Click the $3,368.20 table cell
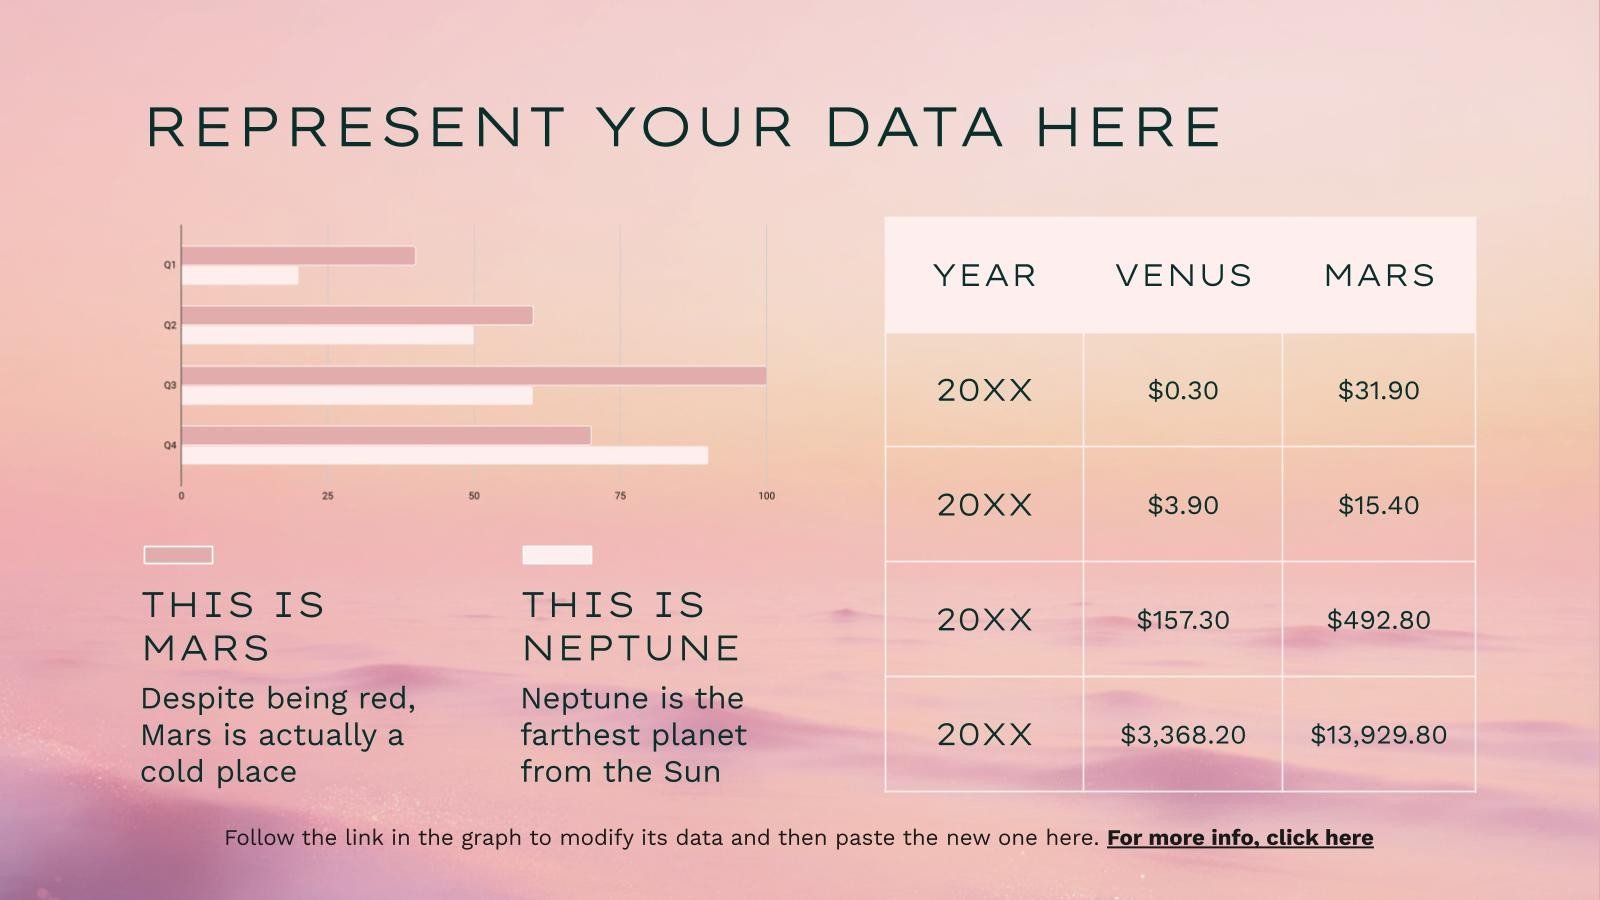 pyautogui.click(x=1183, y=735)
